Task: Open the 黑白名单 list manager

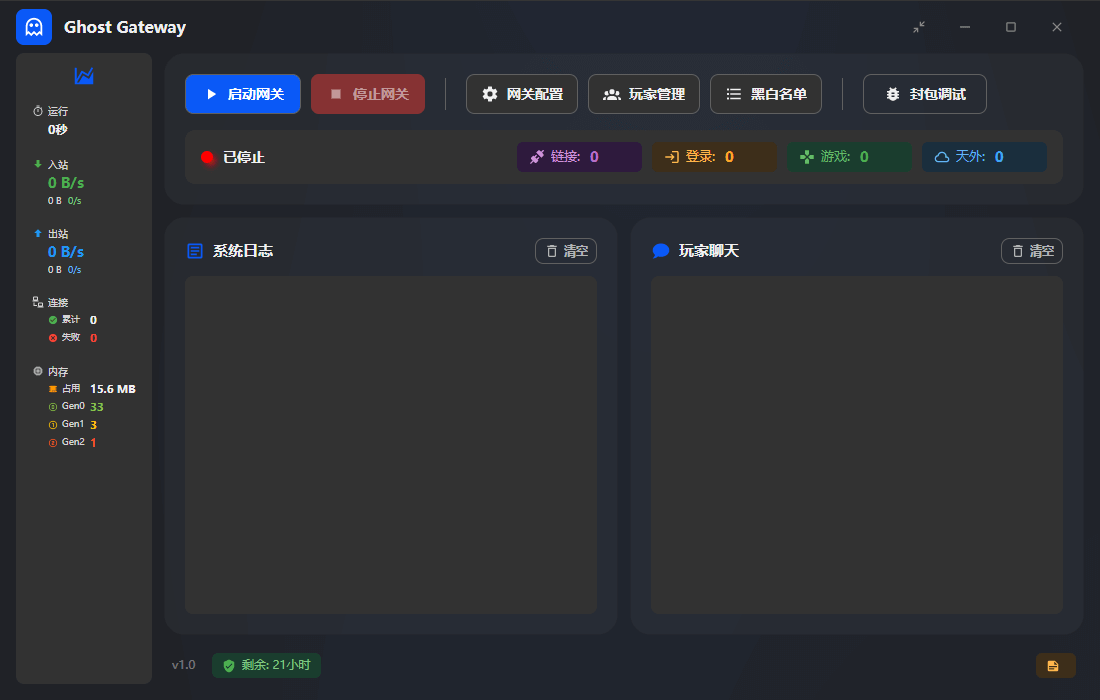Action: click(x=766, y=94)
